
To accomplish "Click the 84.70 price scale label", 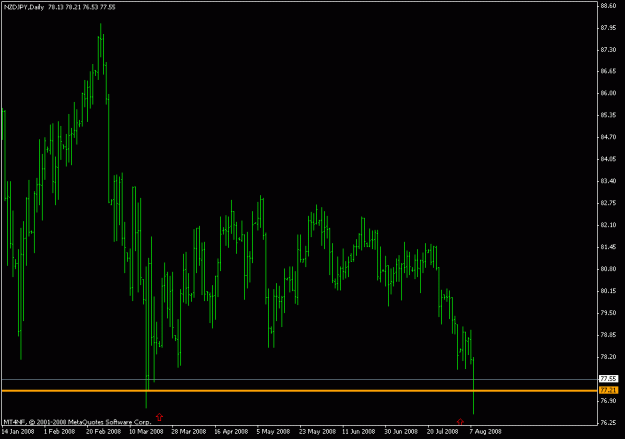I will tap(608, 137).
